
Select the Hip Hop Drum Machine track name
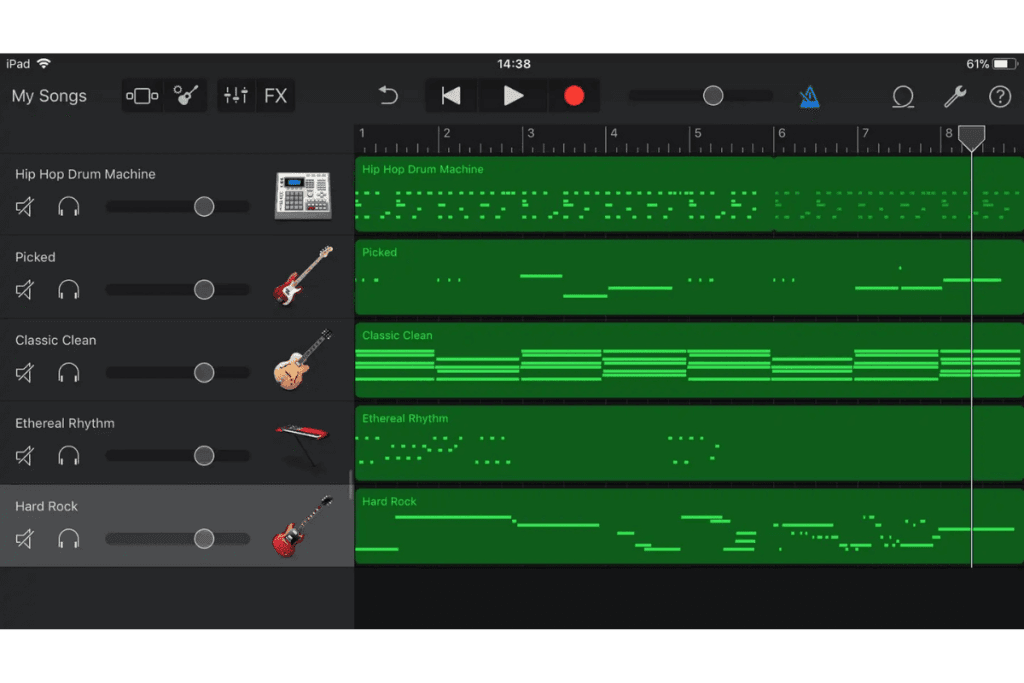(x=85, y=174)
